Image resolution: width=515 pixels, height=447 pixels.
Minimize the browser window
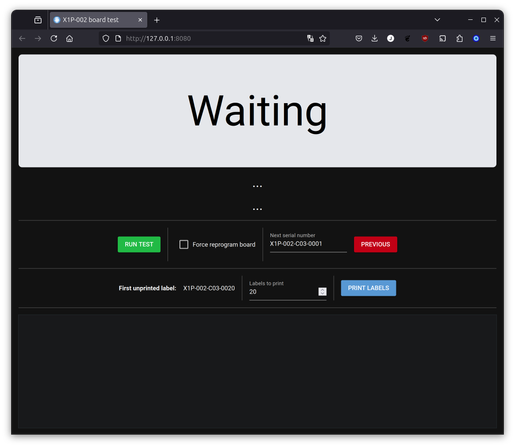pos(470,20)
